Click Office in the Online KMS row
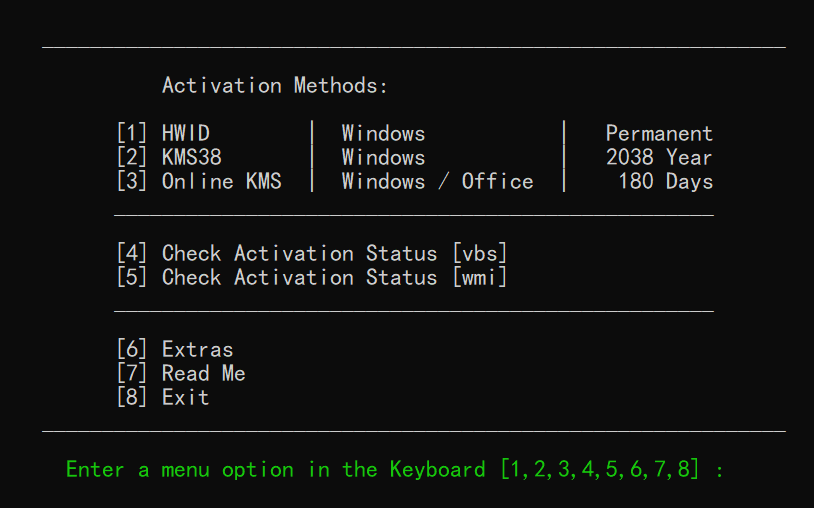This screenshot has width=814, height=508. tap(497, 182)
